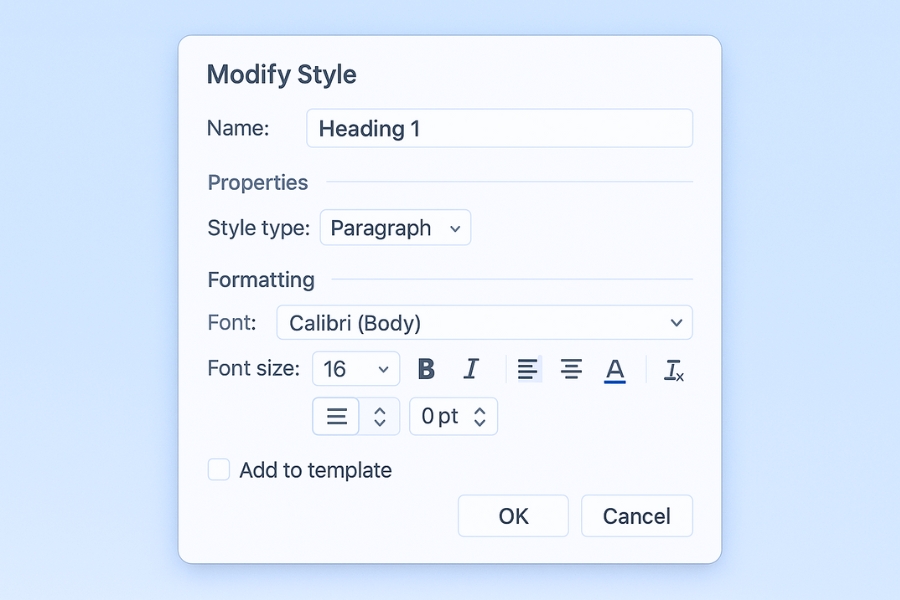Viewport: 900px width, 600px height.
Task: Click the 0 pt spacing value field
Action: pyautogui.click(x=440, y=417)
